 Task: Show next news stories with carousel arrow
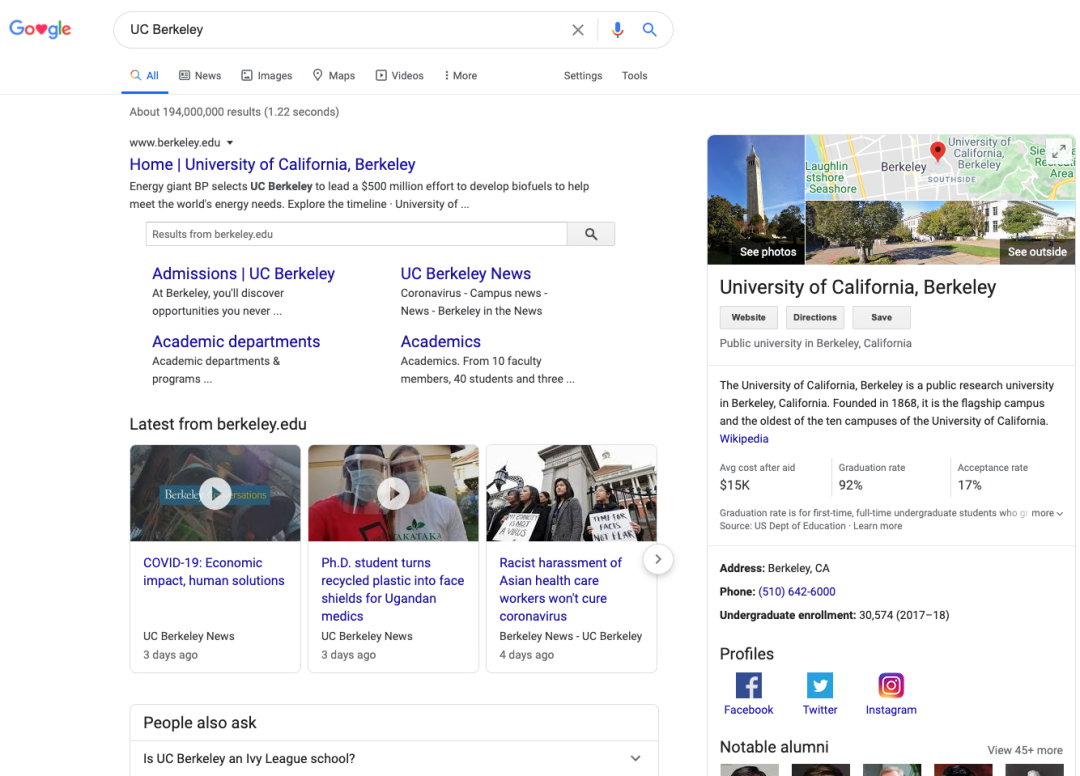point(657,559)
